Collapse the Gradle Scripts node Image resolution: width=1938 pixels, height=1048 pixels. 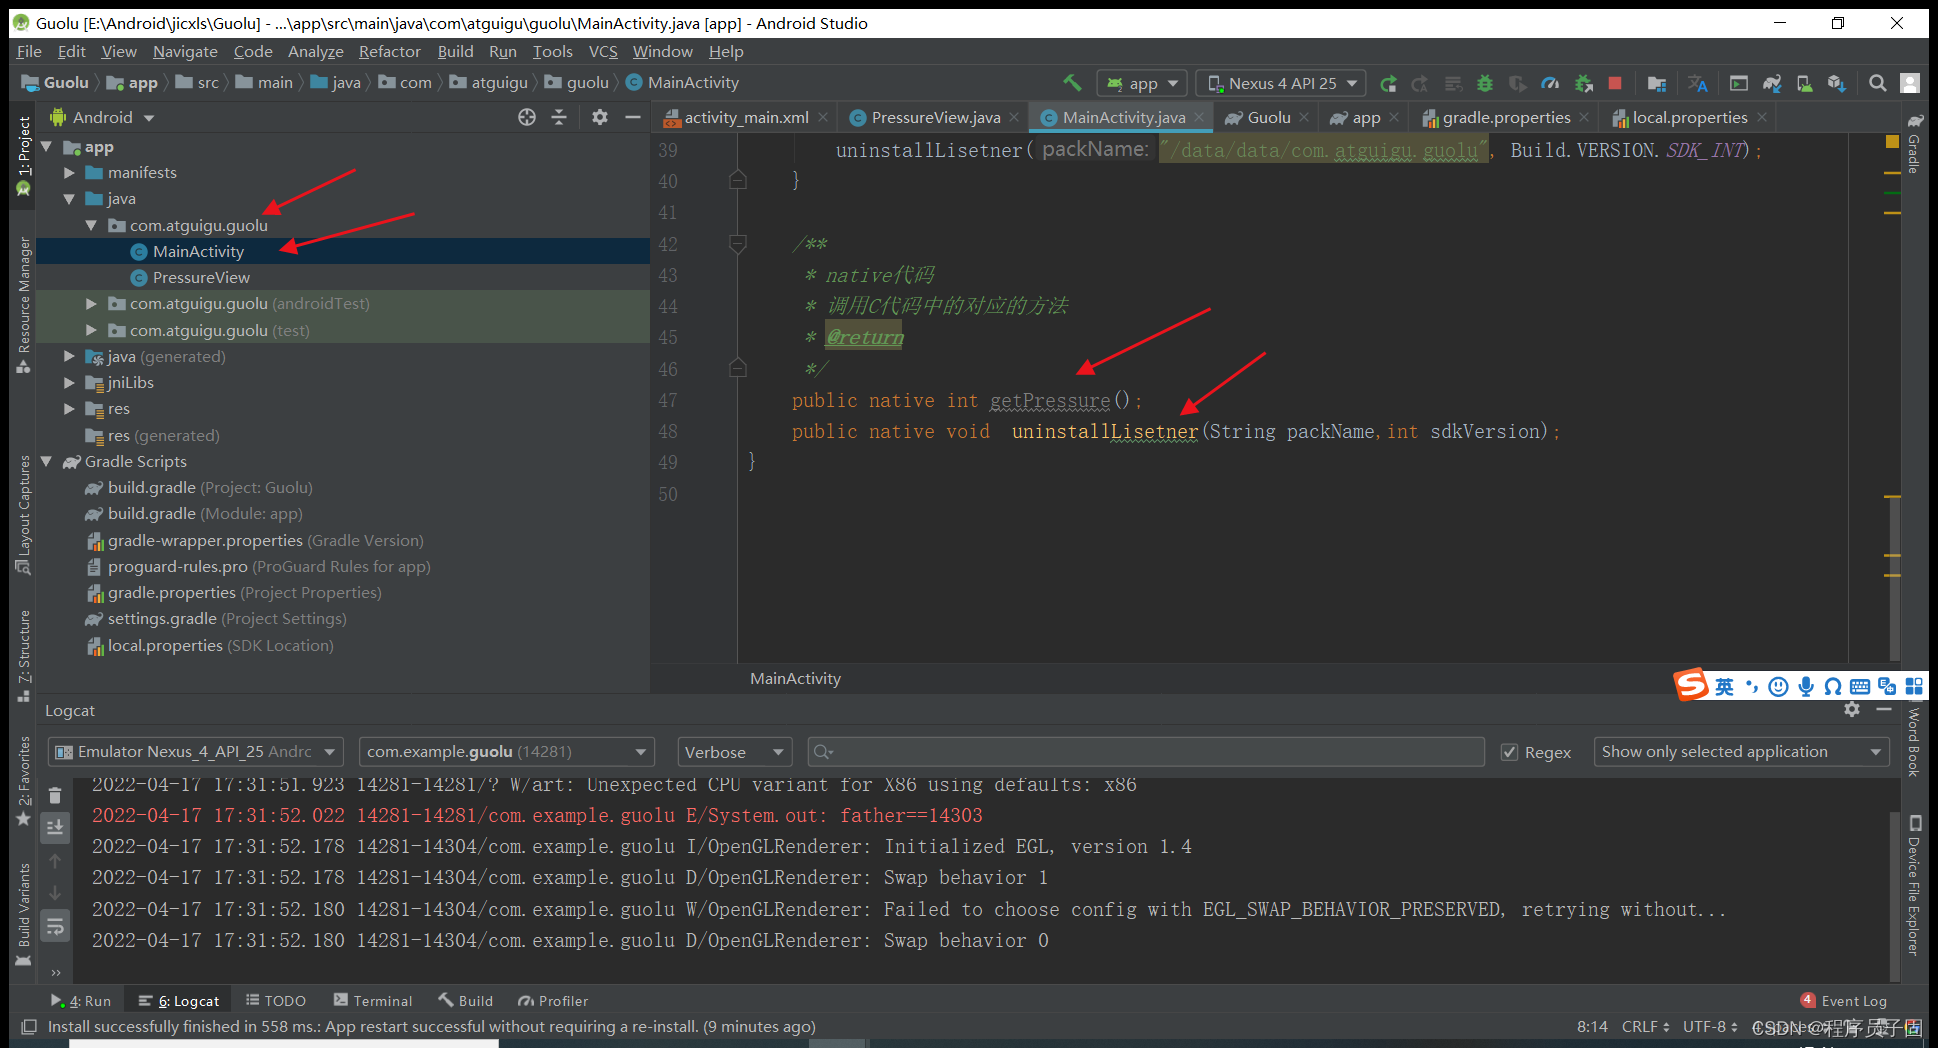[x=46, y=462]
